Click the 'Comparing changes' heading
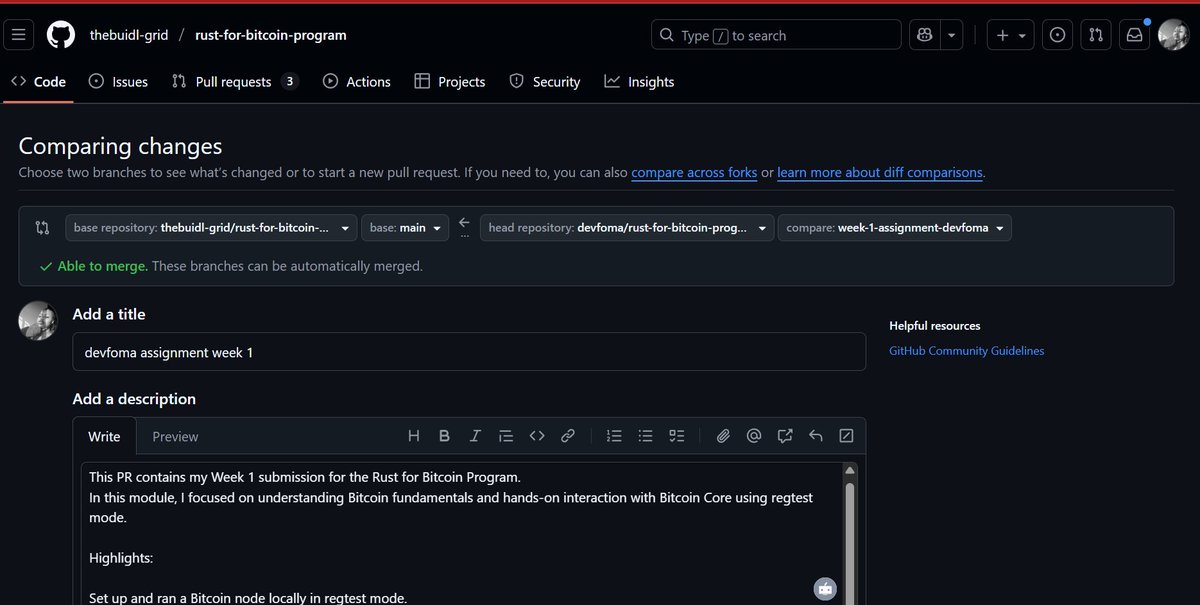Screen dimensions: 1200x605 coord(120,146)
